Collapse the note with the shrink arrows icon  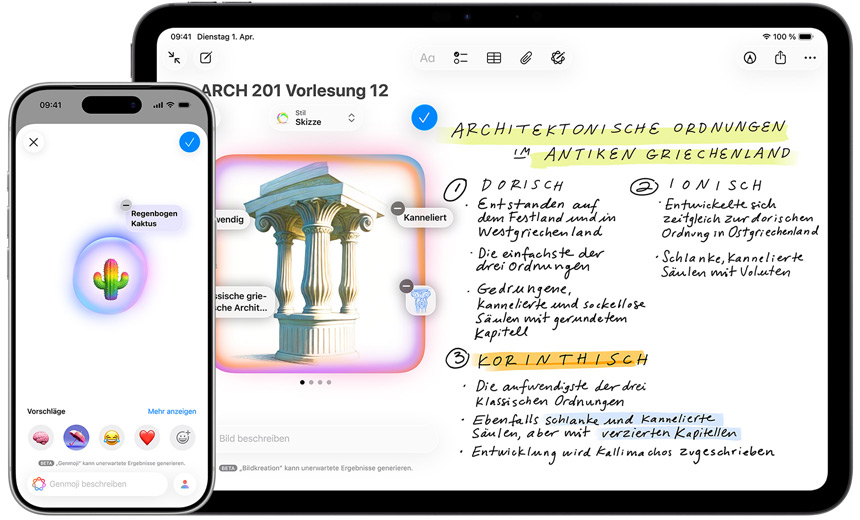click(175, 58)
